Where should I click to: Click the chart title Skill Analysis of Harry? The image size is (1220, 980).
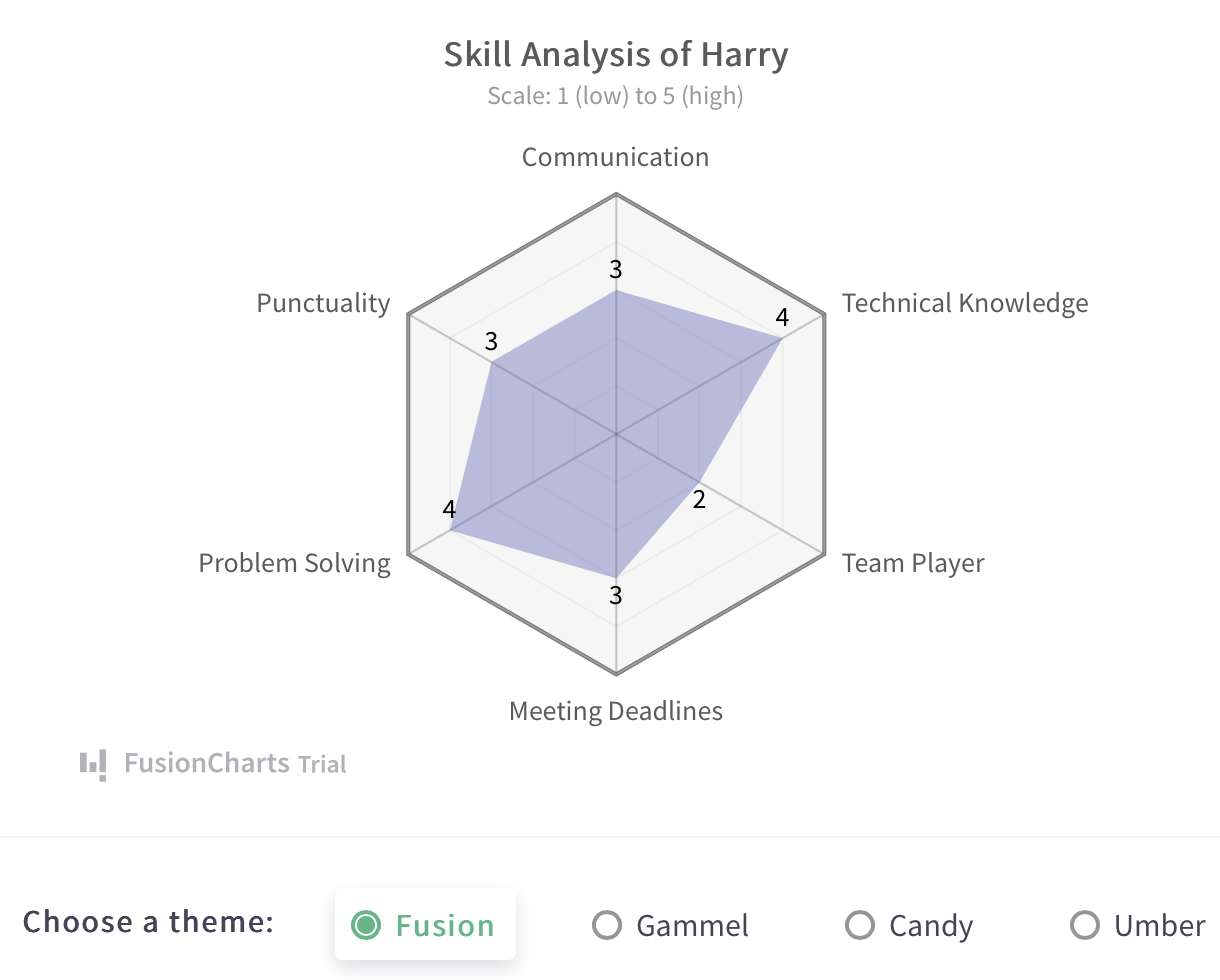point(615,54)
